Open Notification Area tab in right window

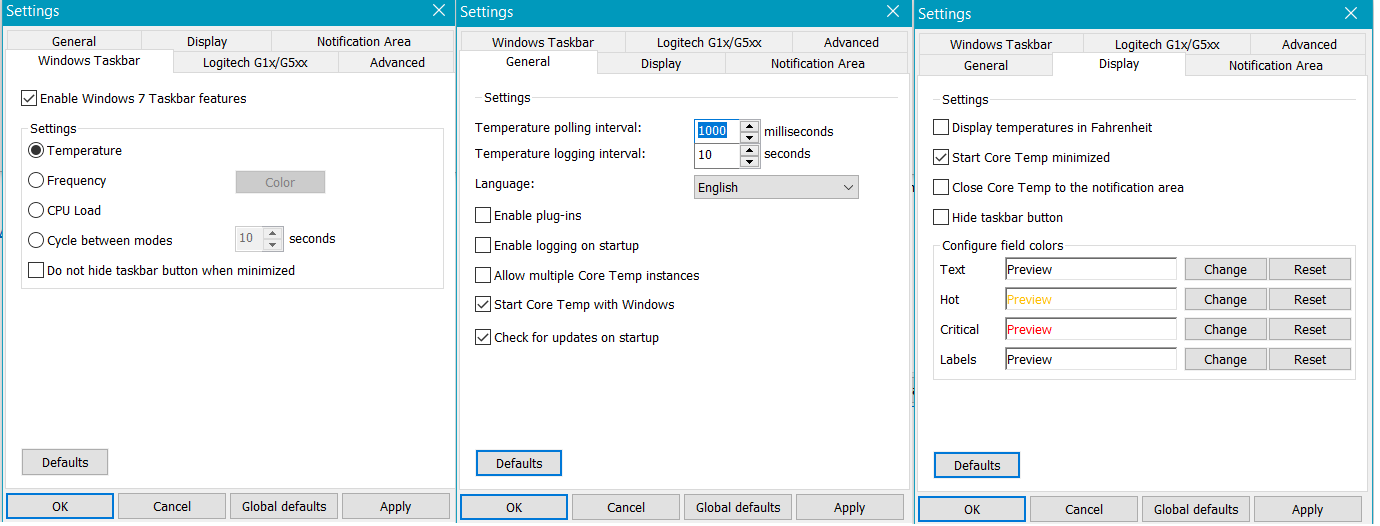[1275, 65]
